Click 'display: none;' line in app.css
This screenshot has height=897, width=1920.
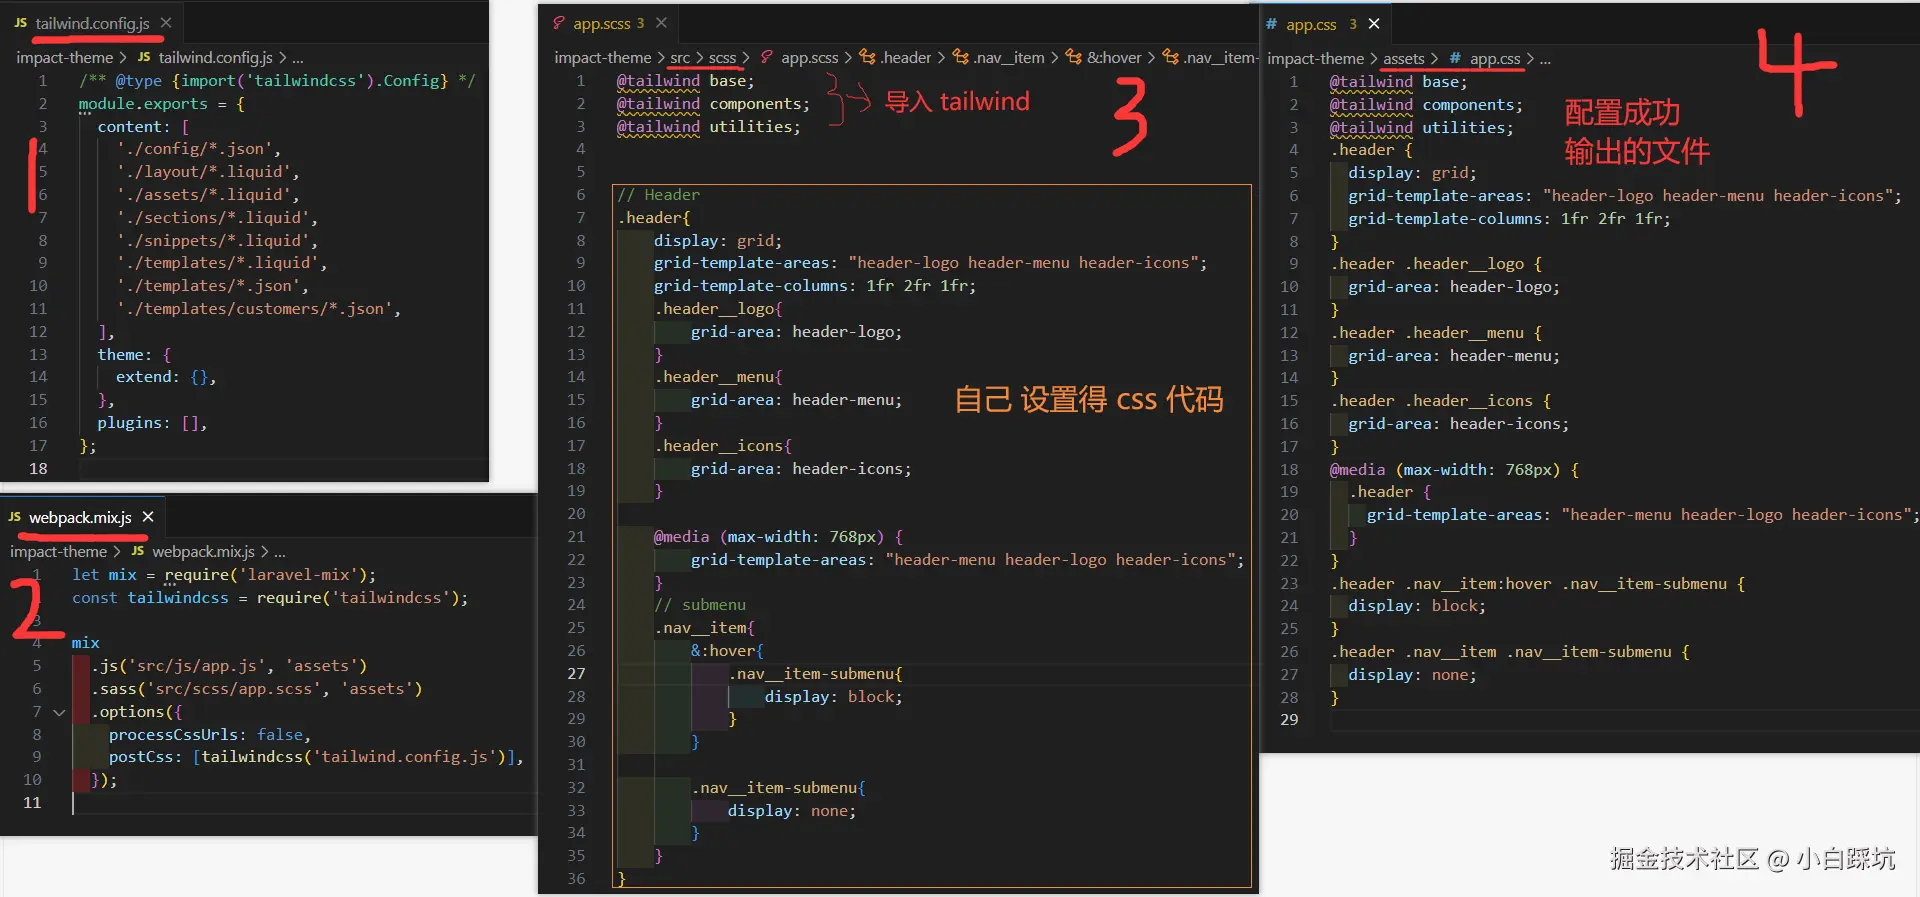click(1412, 675)
